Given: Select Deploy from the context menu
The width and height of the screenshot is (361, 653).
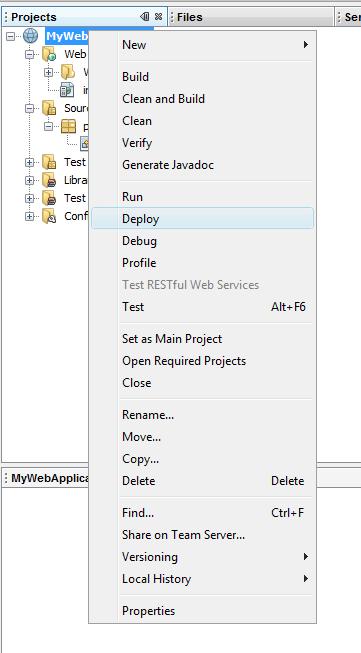Looking at the screenshot, I should [x=202, y=219].
